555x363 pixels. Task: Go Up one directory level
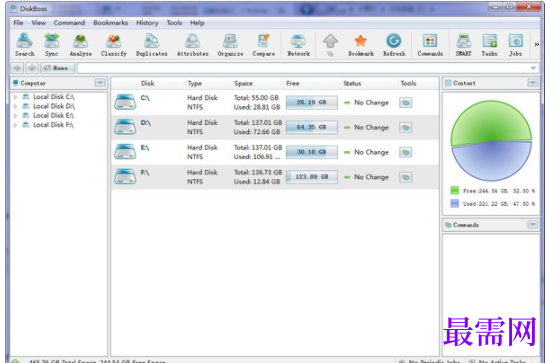(330, 45)
